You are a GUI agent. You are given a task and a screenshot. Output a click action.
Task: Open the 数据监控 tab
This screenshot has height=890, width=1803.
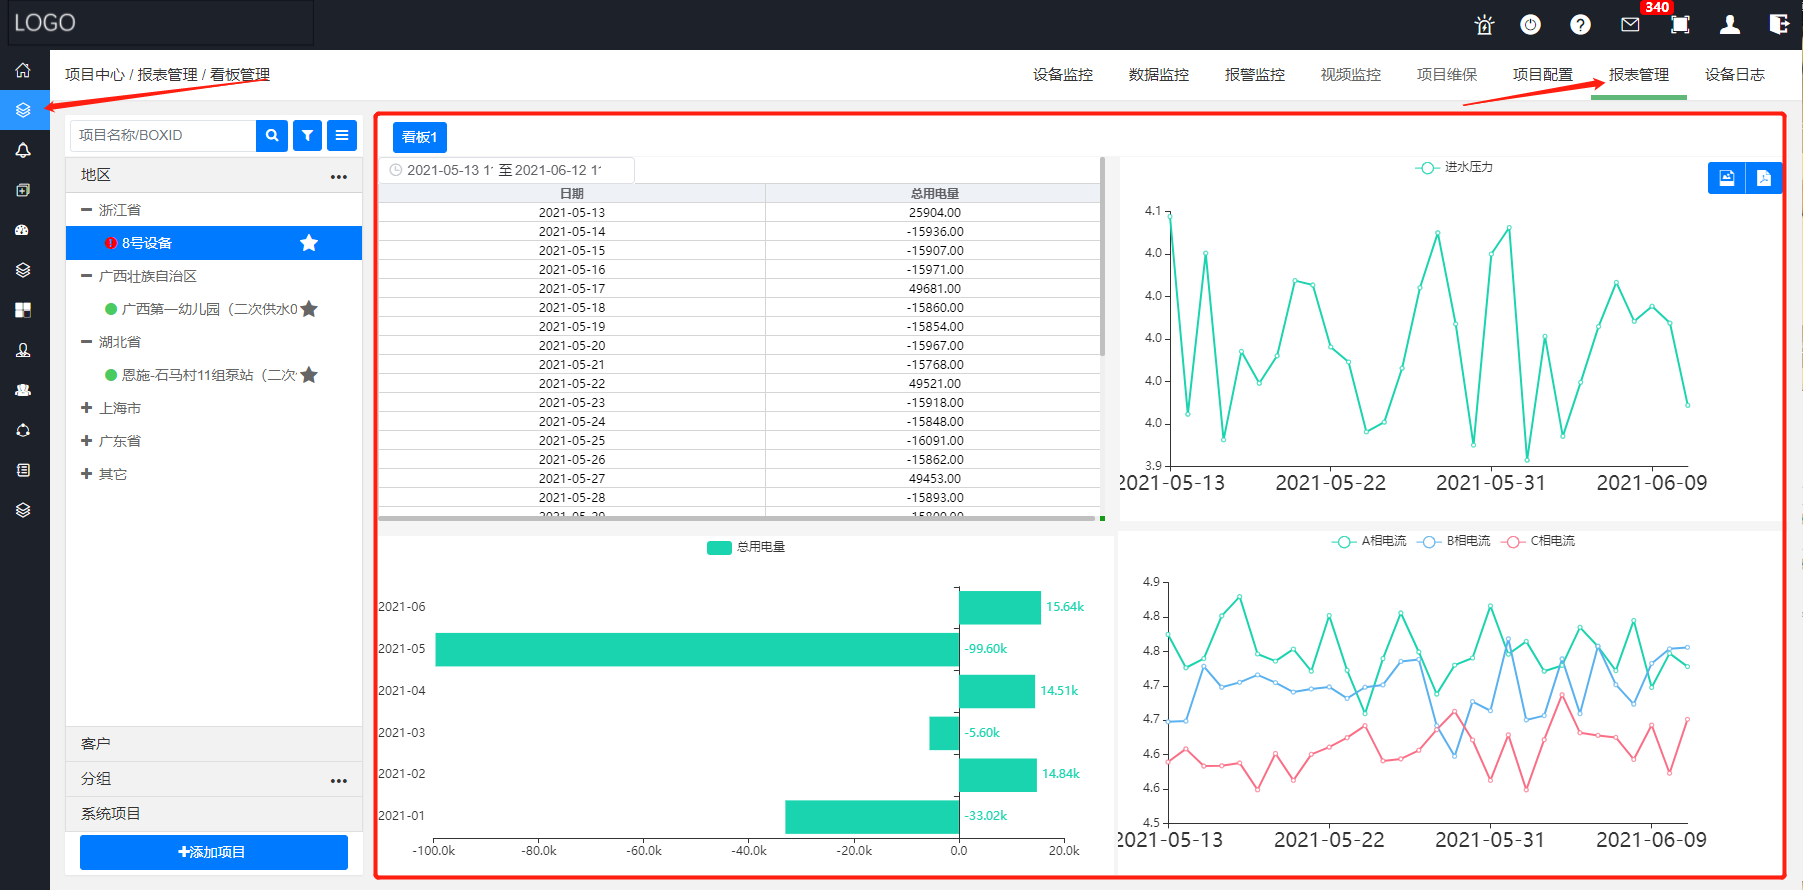point(1159,75)
